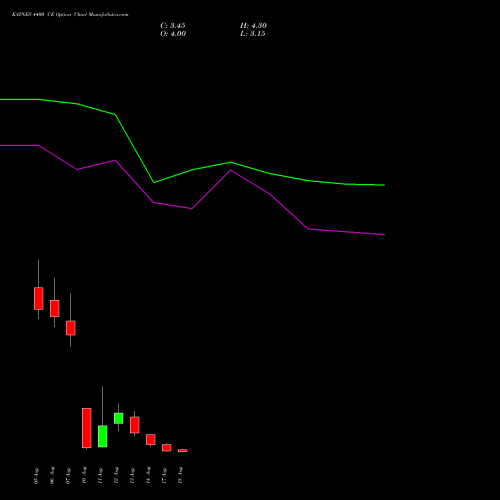
Task: Click the tiny red candle above 18 Aug
Action: tap(183, 451)
